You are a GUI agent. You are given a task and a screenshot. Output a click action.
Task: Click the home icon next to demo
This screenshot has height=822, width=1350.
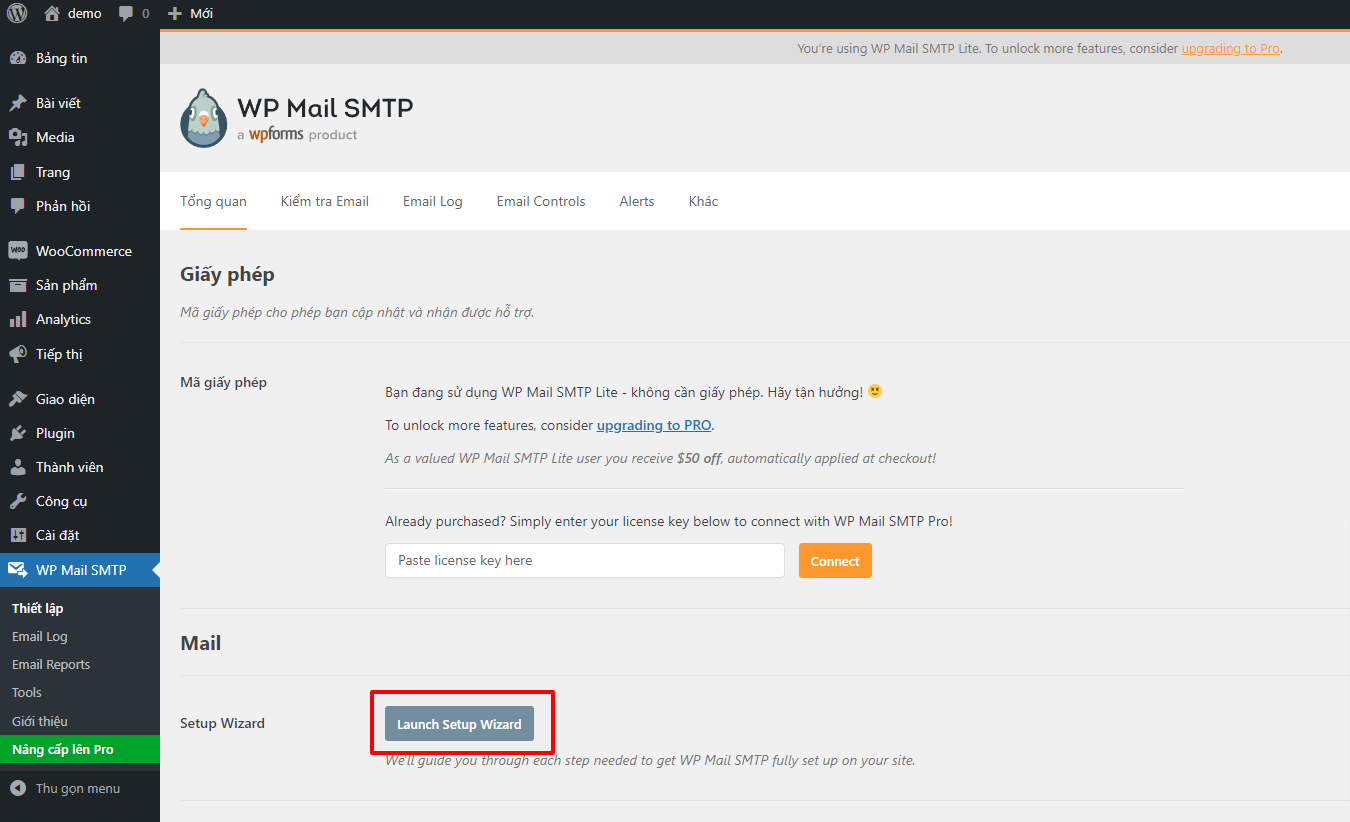(x=52, y=13)
